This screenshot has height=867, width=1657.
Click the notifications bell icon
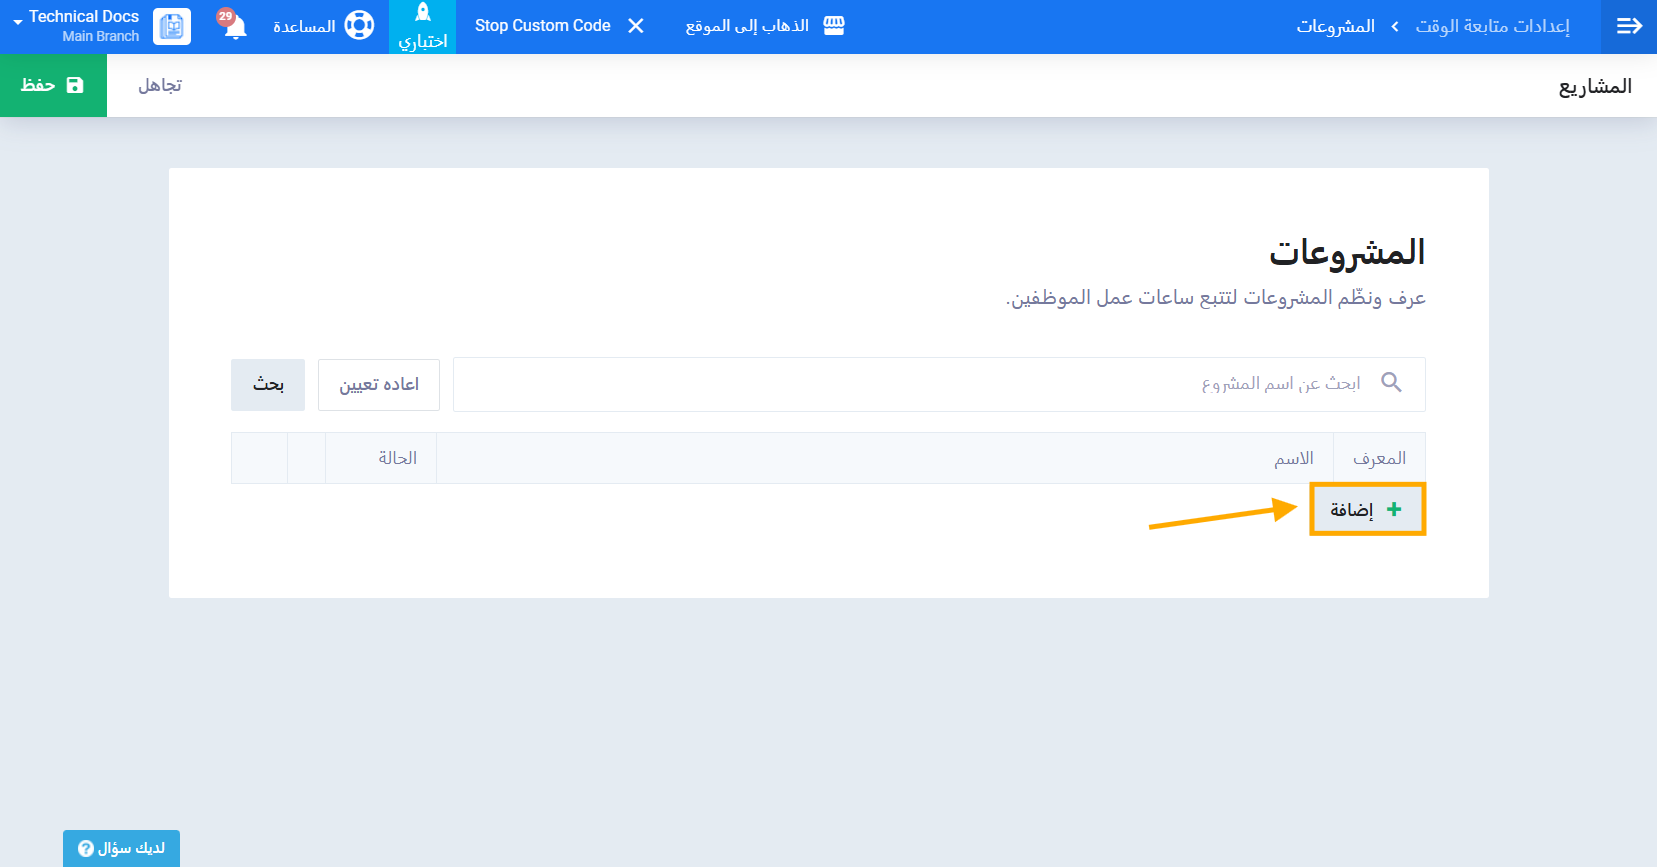235,27
